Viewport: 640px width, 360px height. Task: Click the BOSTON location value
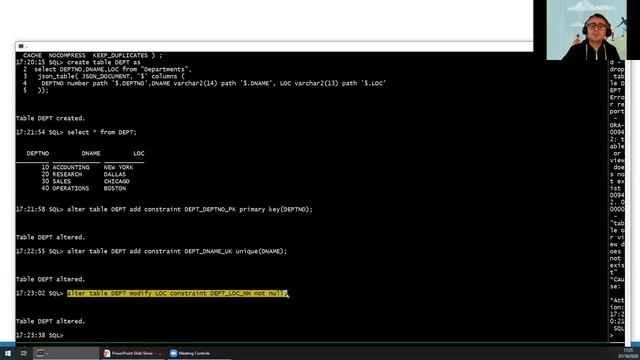[x=115, y=188]
